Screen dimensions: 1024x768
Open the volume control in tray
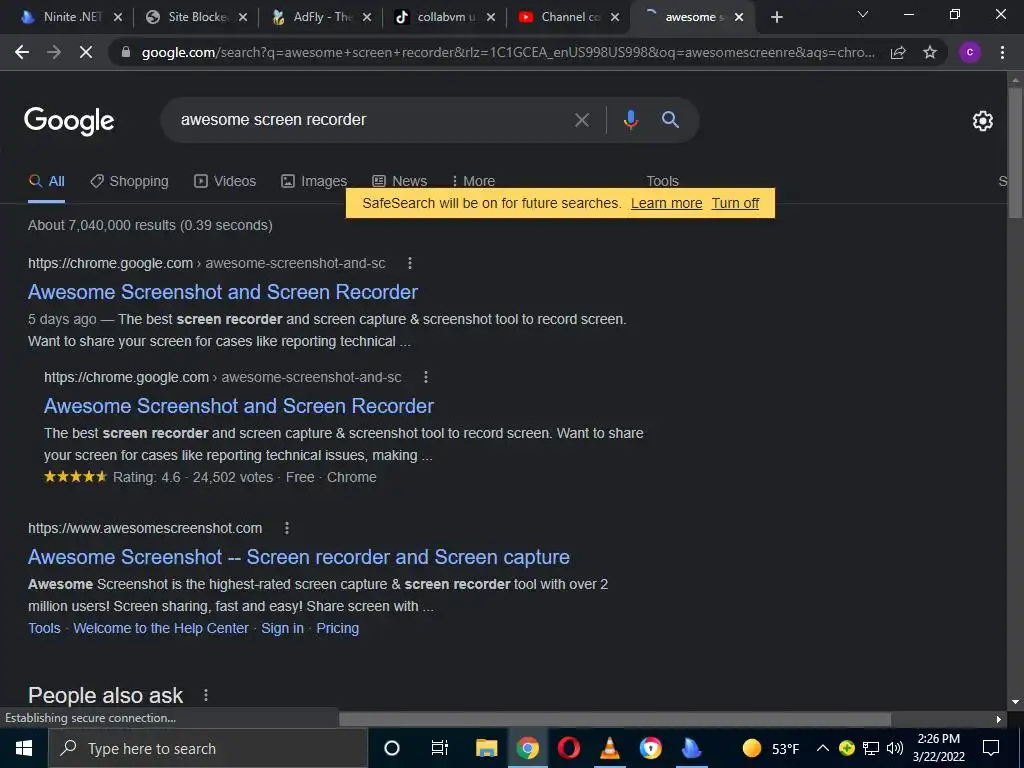(x=895, y=748)
